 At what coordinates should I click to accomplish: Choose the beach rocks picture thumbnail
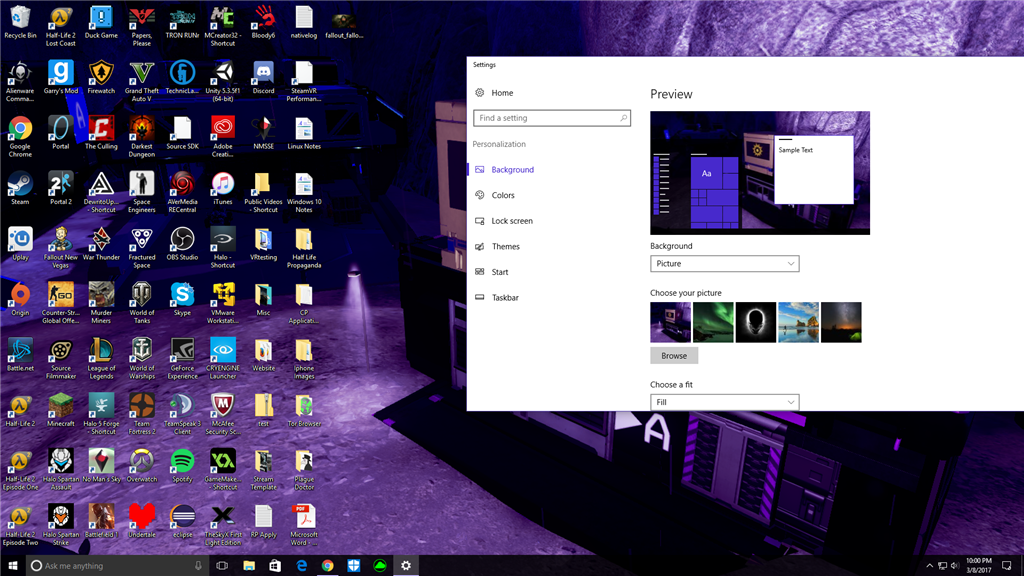click(x=799, y=322)
